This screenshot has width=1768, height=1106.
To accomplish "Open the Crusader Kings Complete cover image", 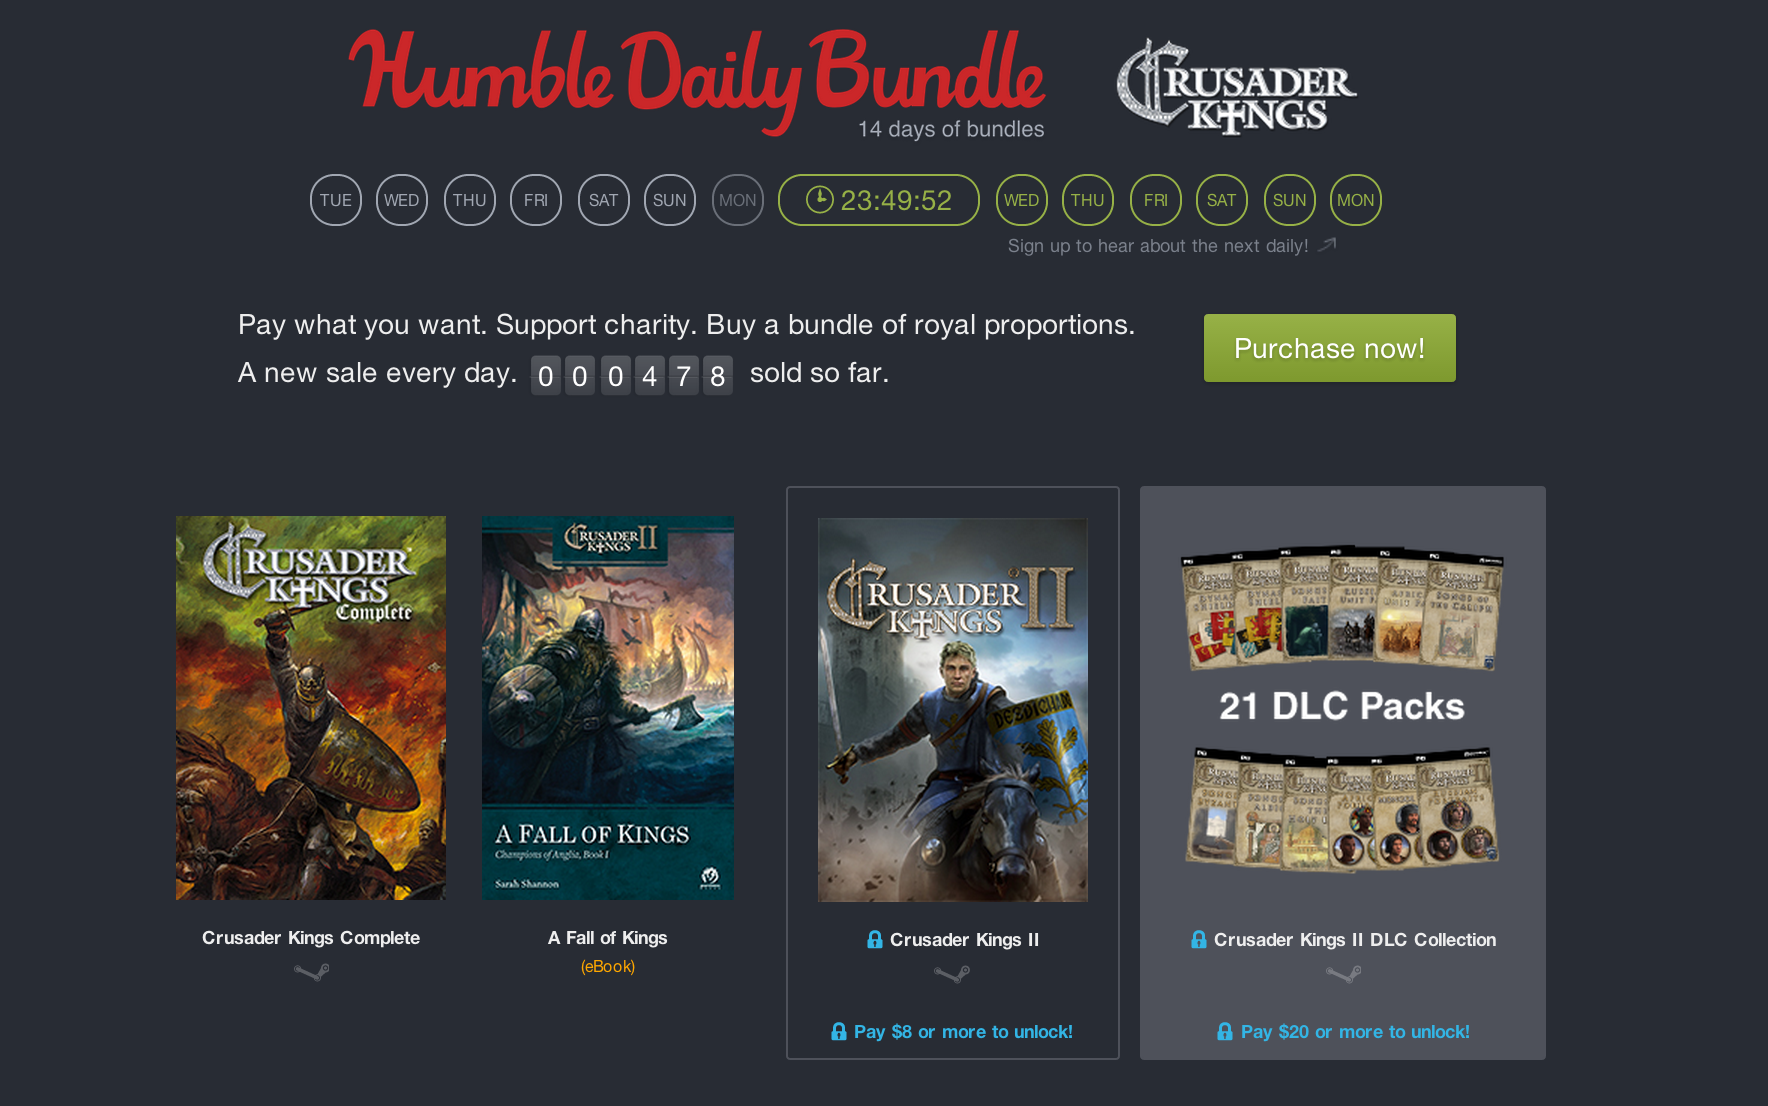I will click(x=311, y=708).
